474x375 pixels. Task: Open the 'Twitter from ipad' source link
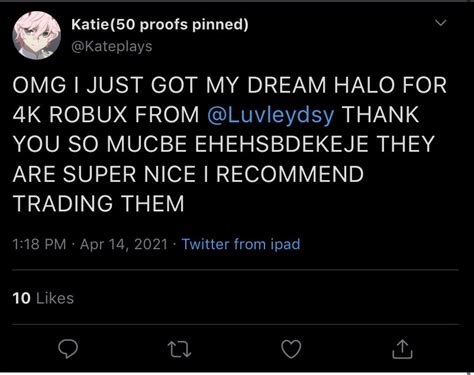click(241, 244)
